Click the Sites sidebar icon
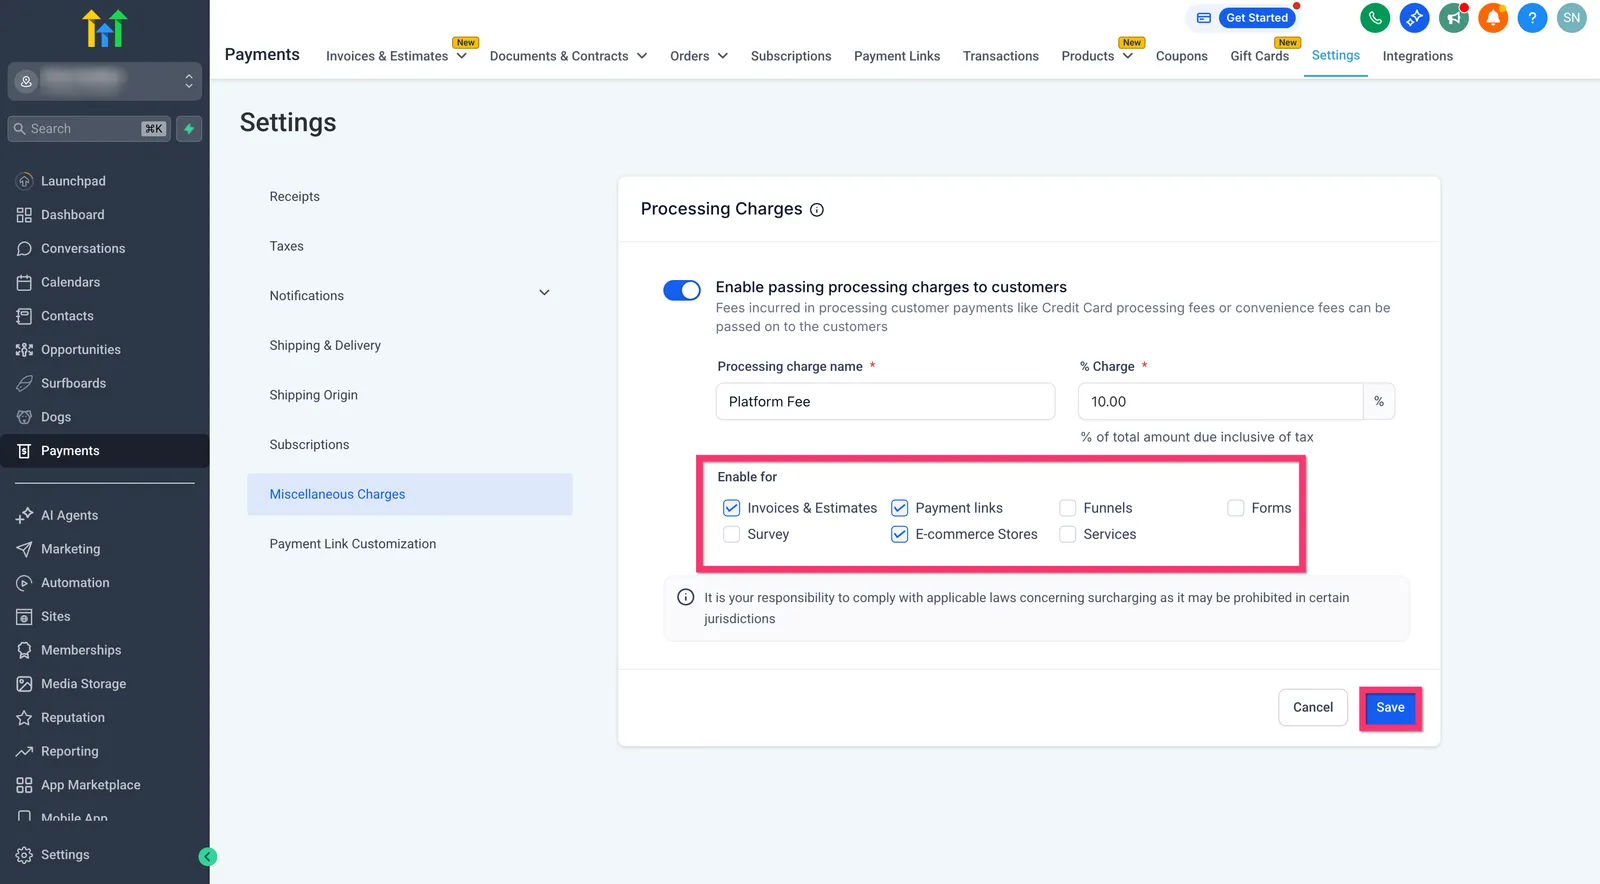 pyautogui.click(x=25, y=617)
